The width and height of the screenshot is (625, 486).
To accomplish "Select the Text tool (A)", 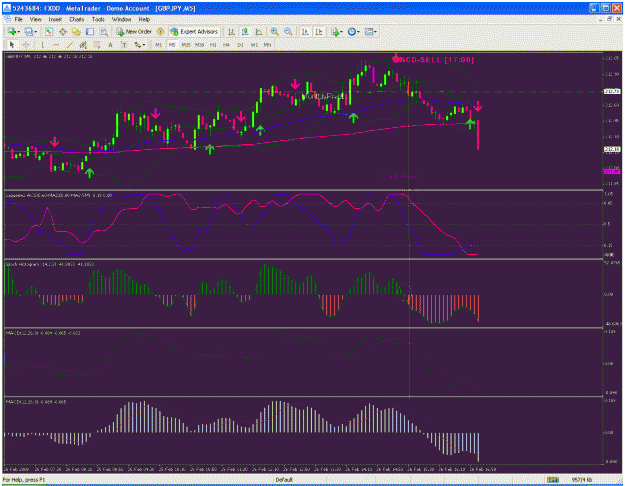I will coord(110,45).
